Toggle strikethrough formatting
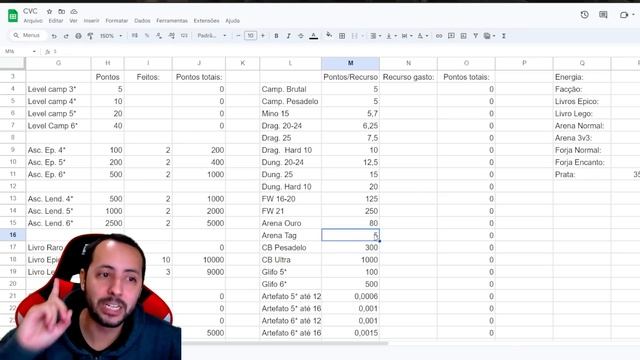The width and height of the screenshot is (640, 360). [301, 36]
